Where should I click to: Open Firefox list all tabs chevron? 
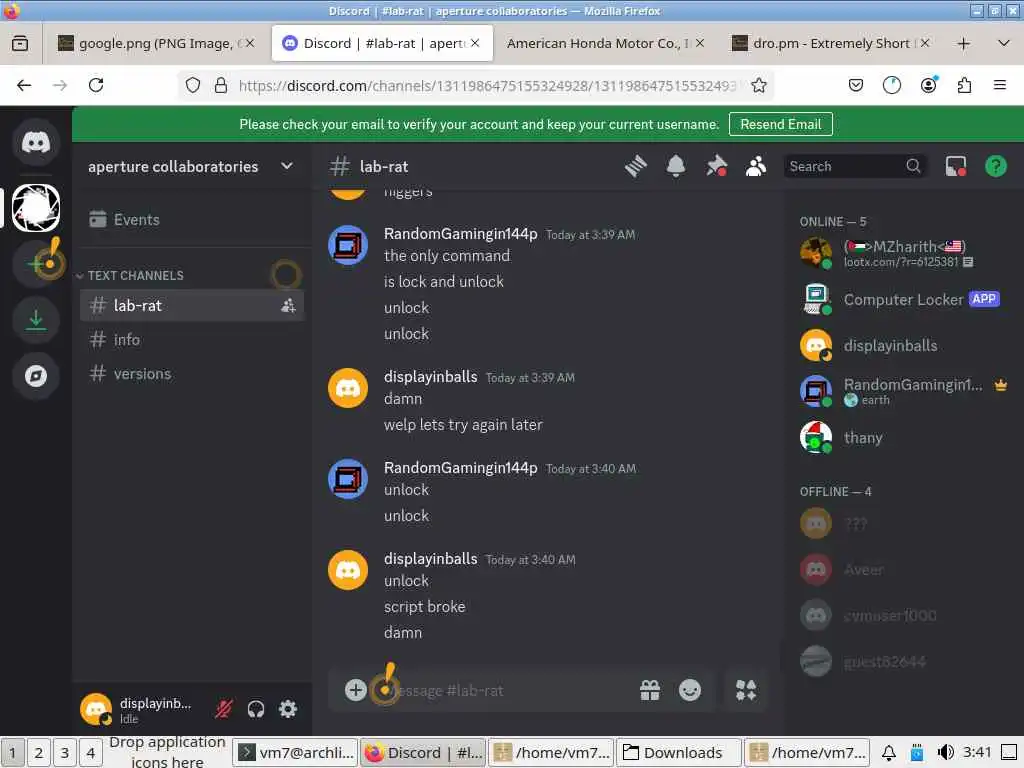(1004, 43)
